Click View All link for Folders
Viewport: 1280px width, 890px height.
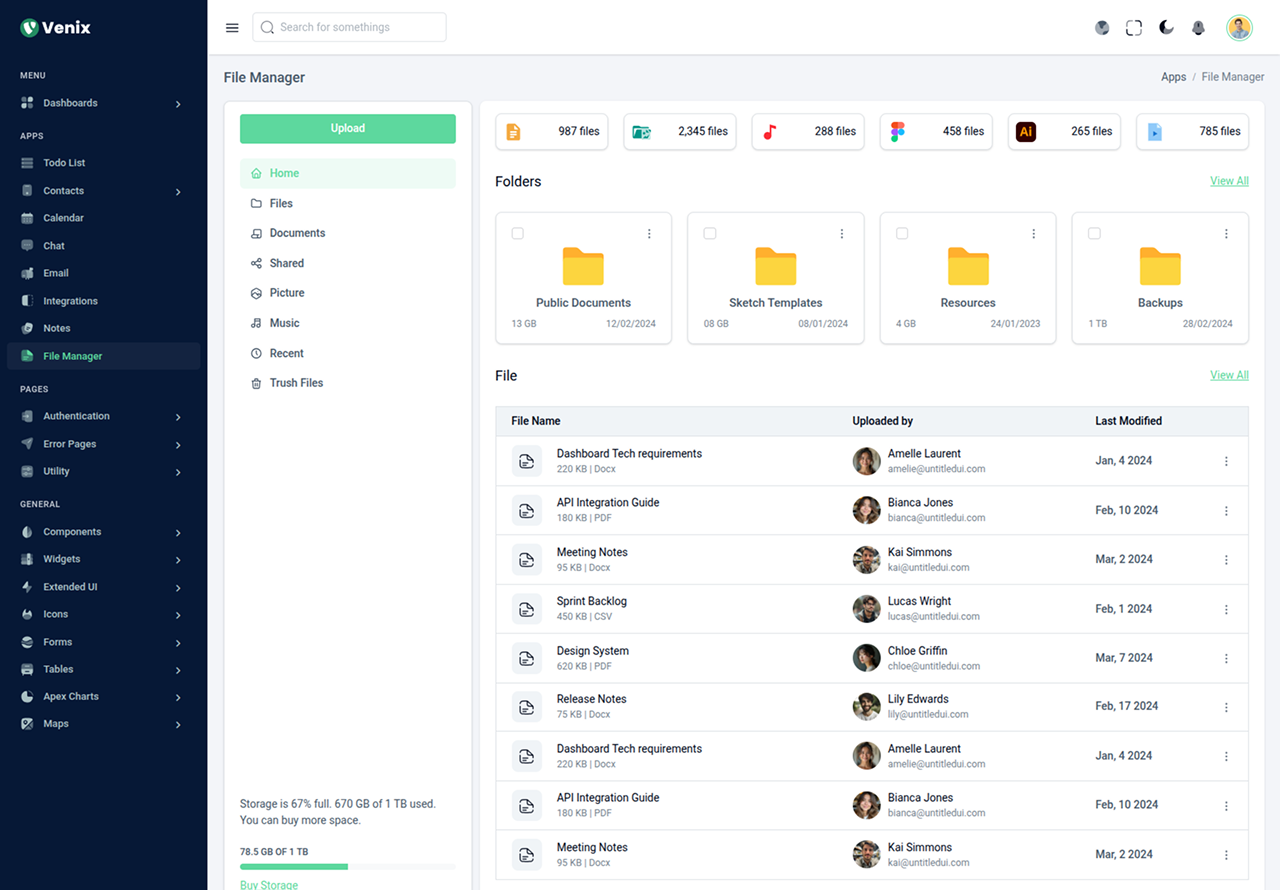[1229, 181]
